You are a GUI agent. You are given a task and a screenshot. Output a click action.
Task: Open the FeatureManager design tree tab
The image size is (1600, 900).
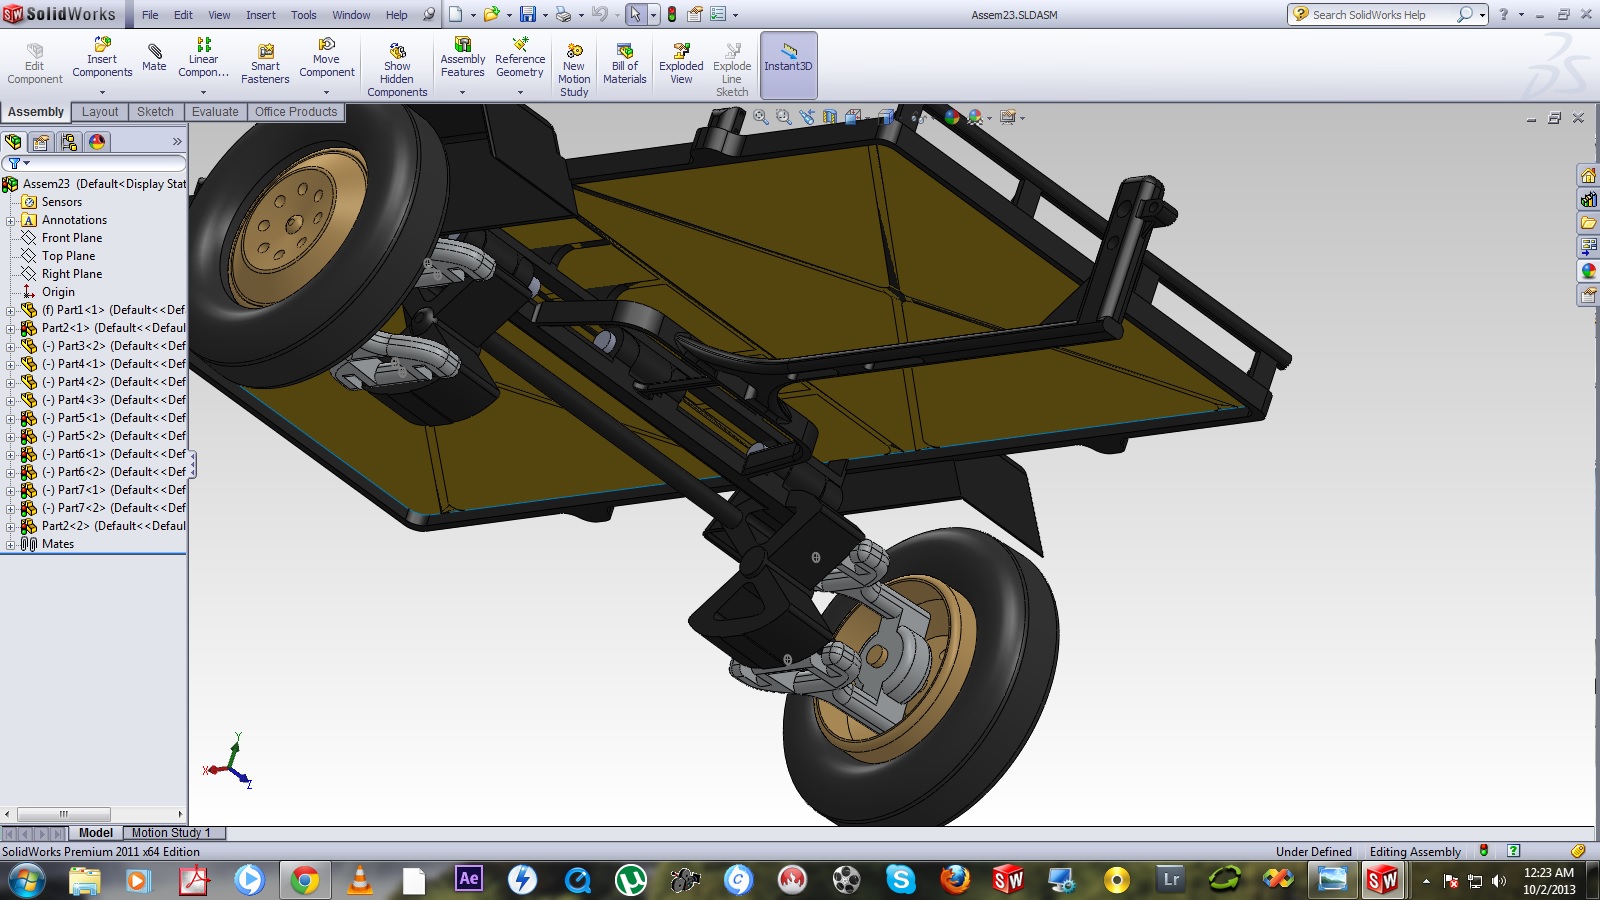pyautogui.click(x=13, y=142)
